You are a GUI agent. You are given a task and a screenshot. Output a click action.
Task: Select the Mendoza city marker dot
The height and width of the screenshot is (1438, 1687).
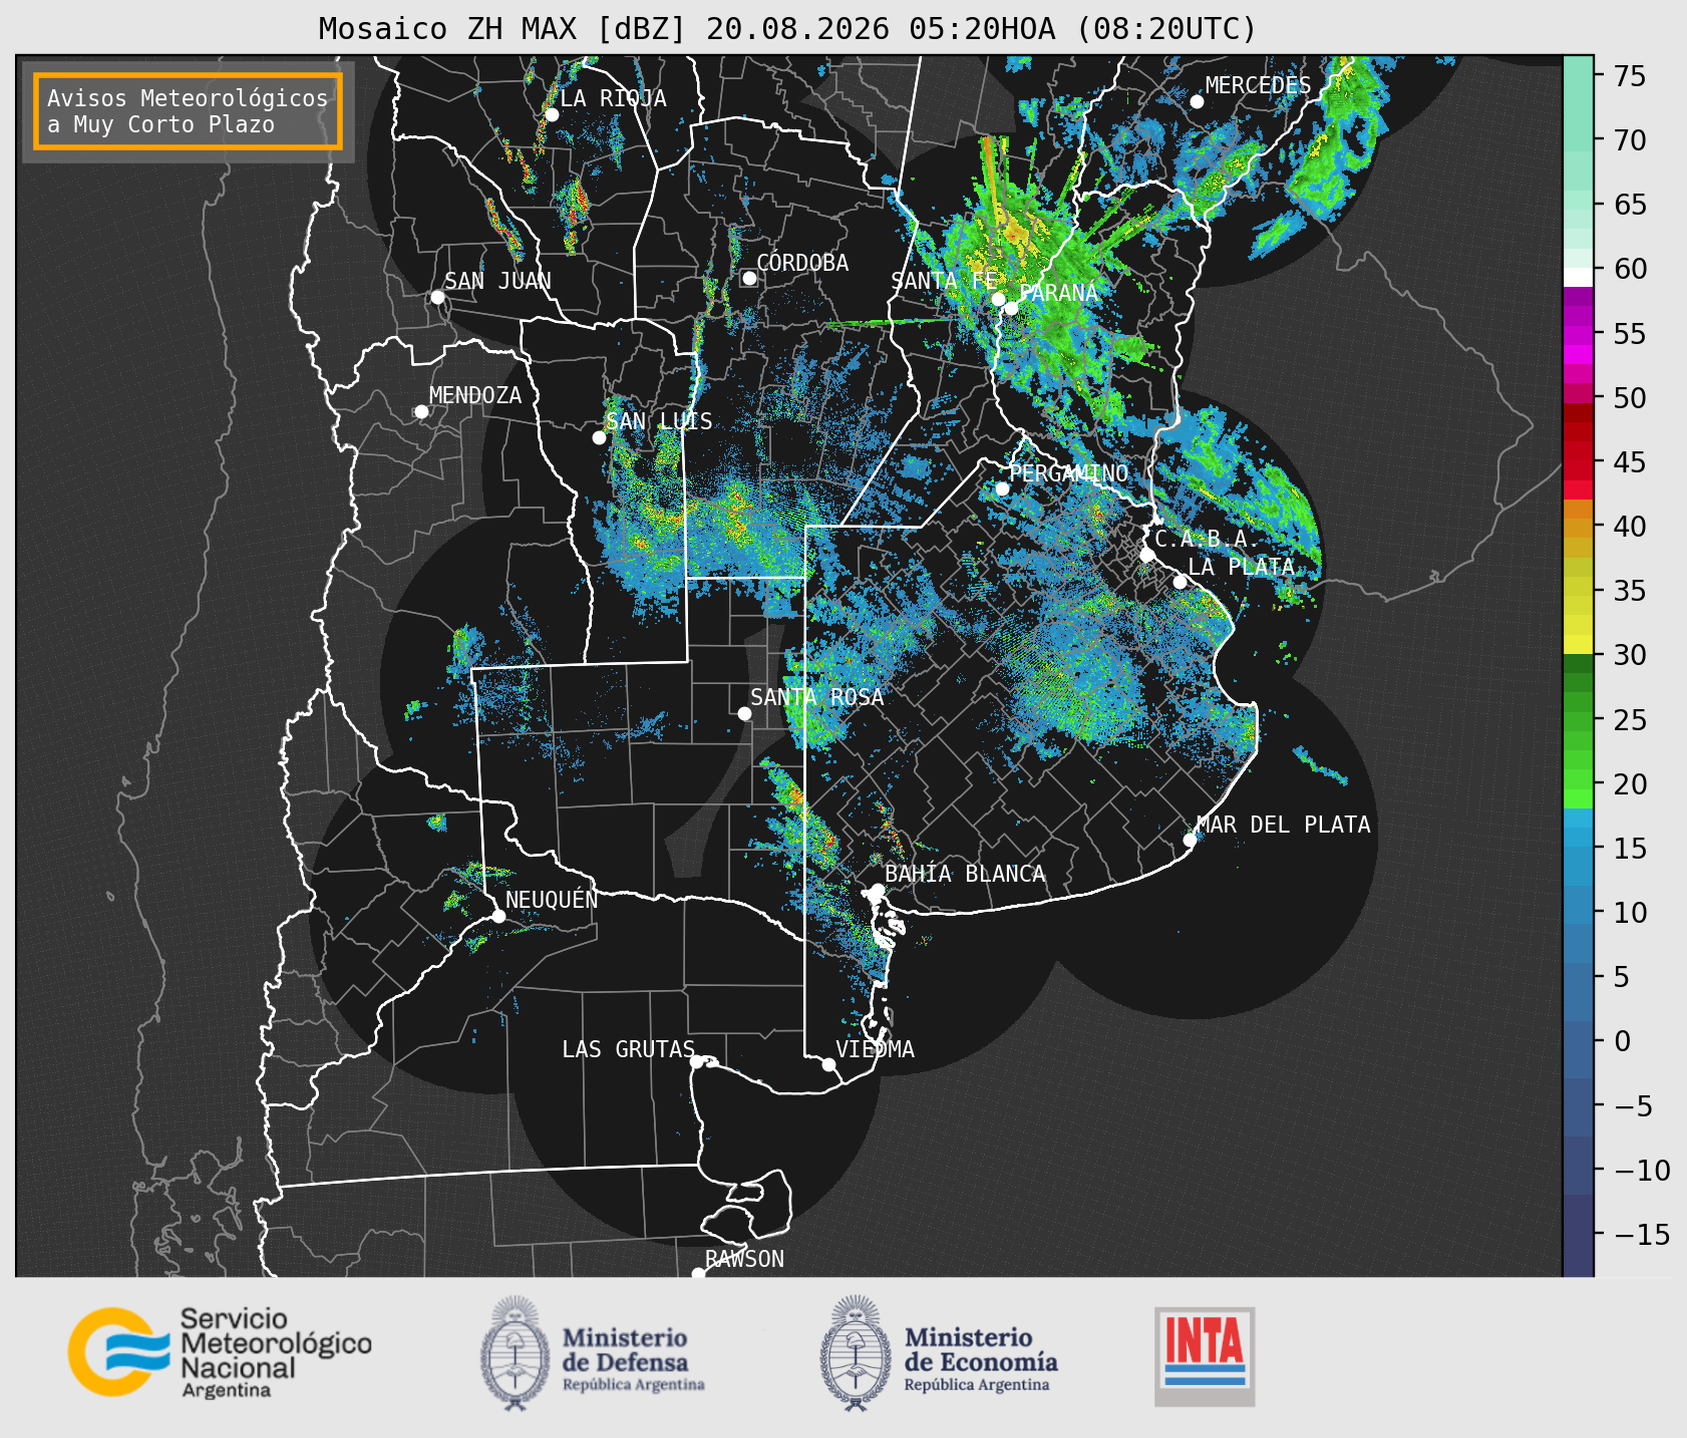tap(421, 412)
